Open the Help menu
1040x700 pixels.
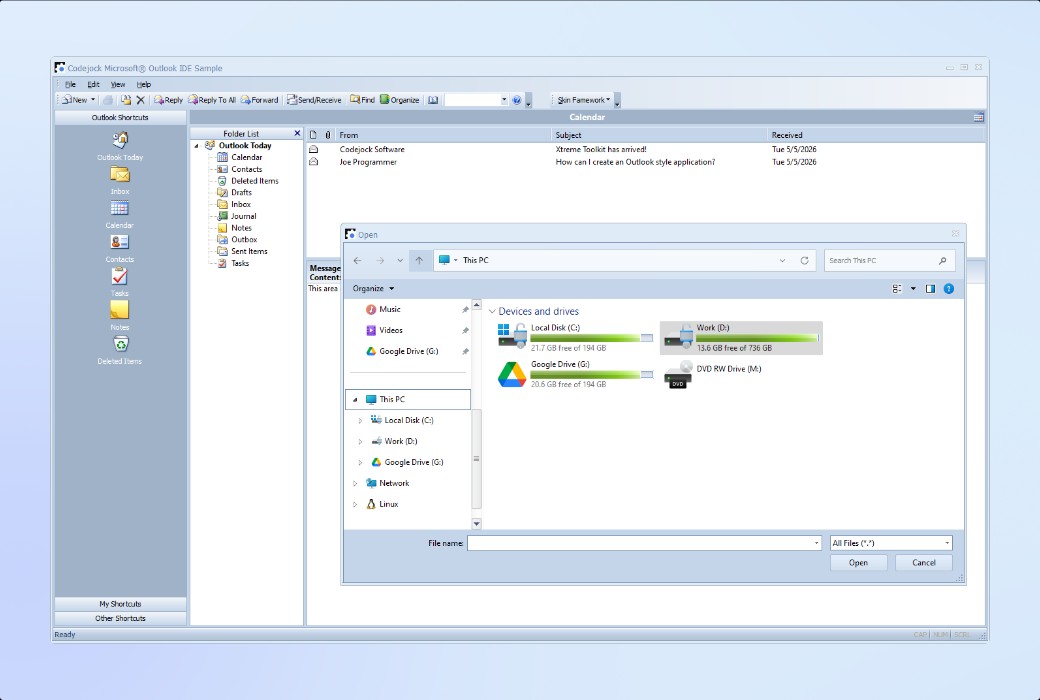tap(144, 84)
